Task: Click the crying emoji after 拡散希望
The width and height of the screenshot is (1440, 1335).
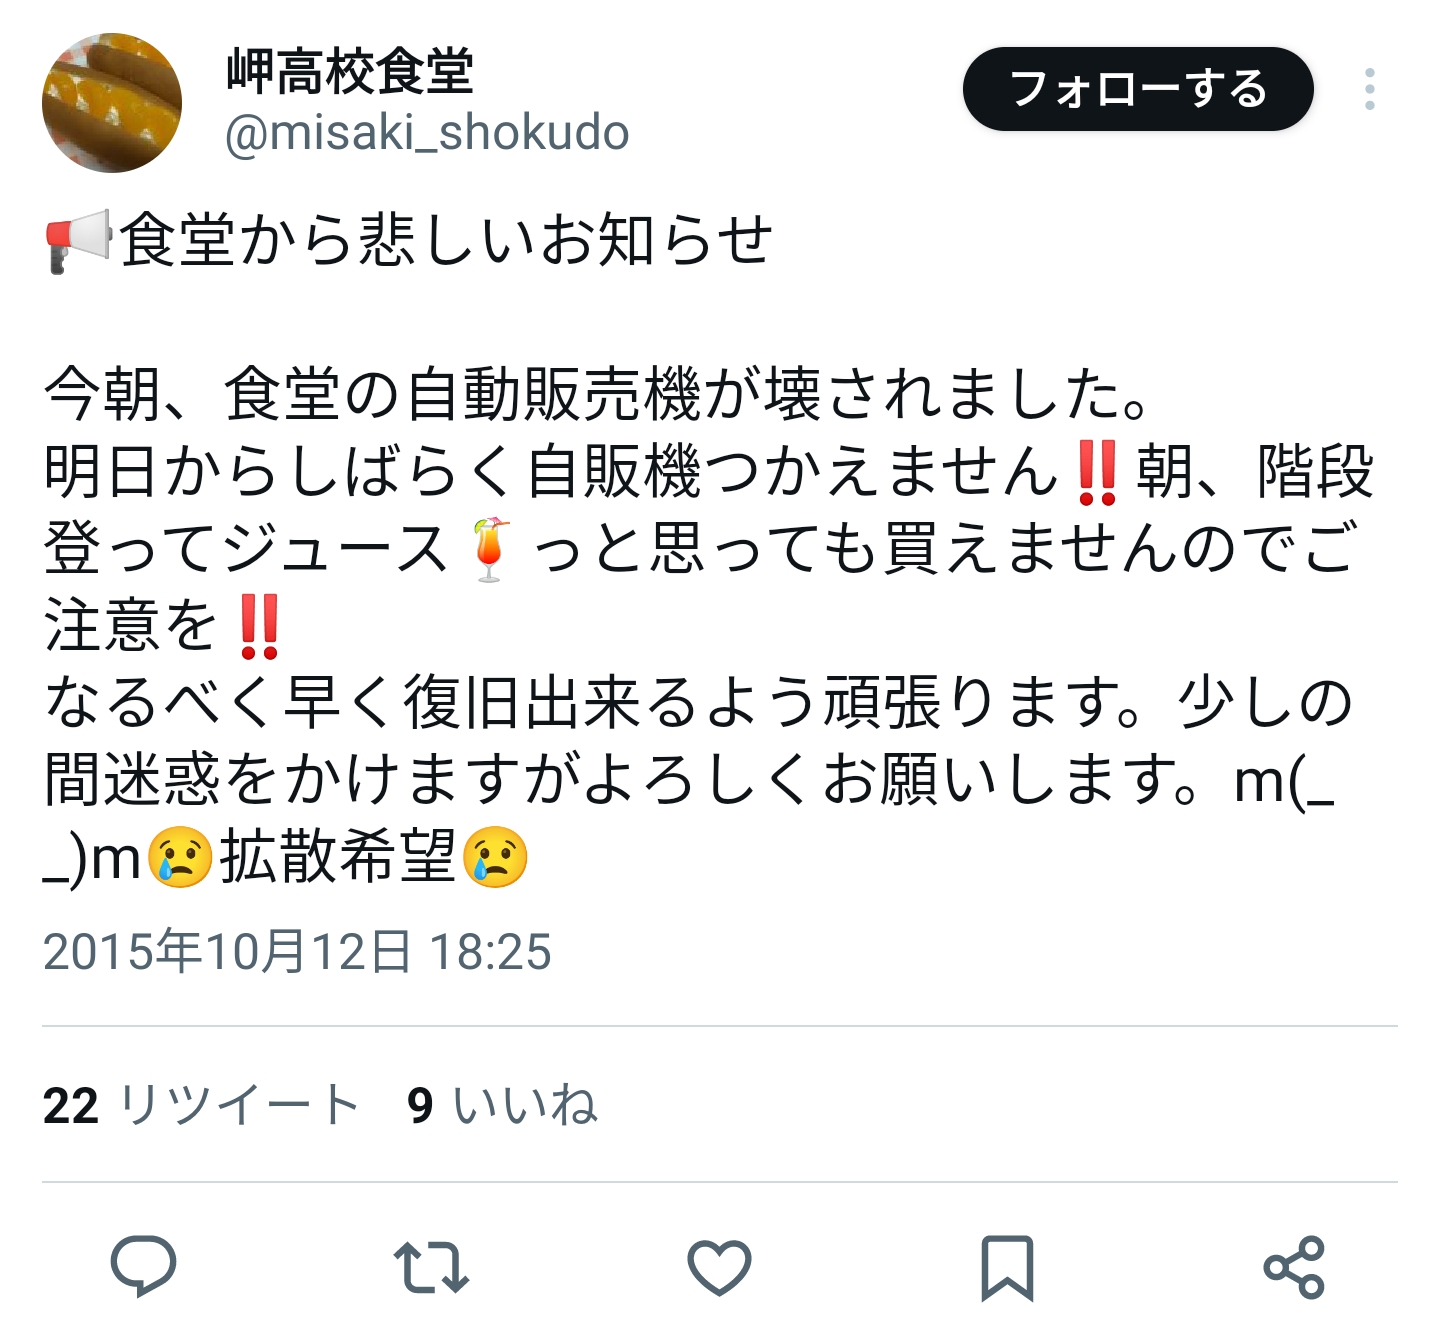Action: point(495,859)
